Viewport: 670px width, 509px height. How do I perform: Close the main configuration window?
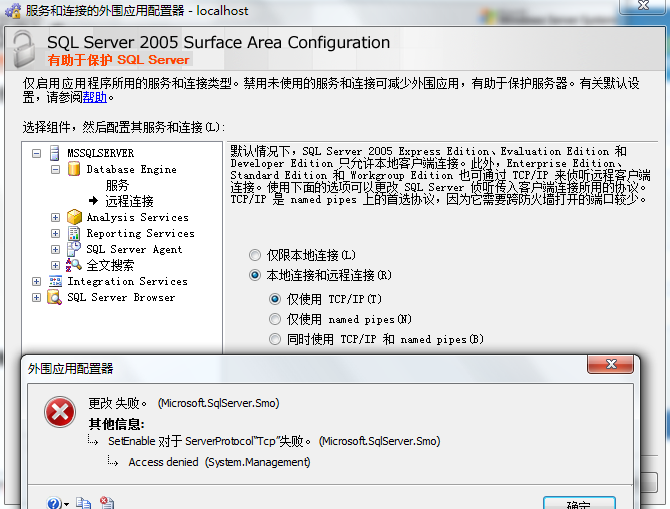[x=643, y=6]
